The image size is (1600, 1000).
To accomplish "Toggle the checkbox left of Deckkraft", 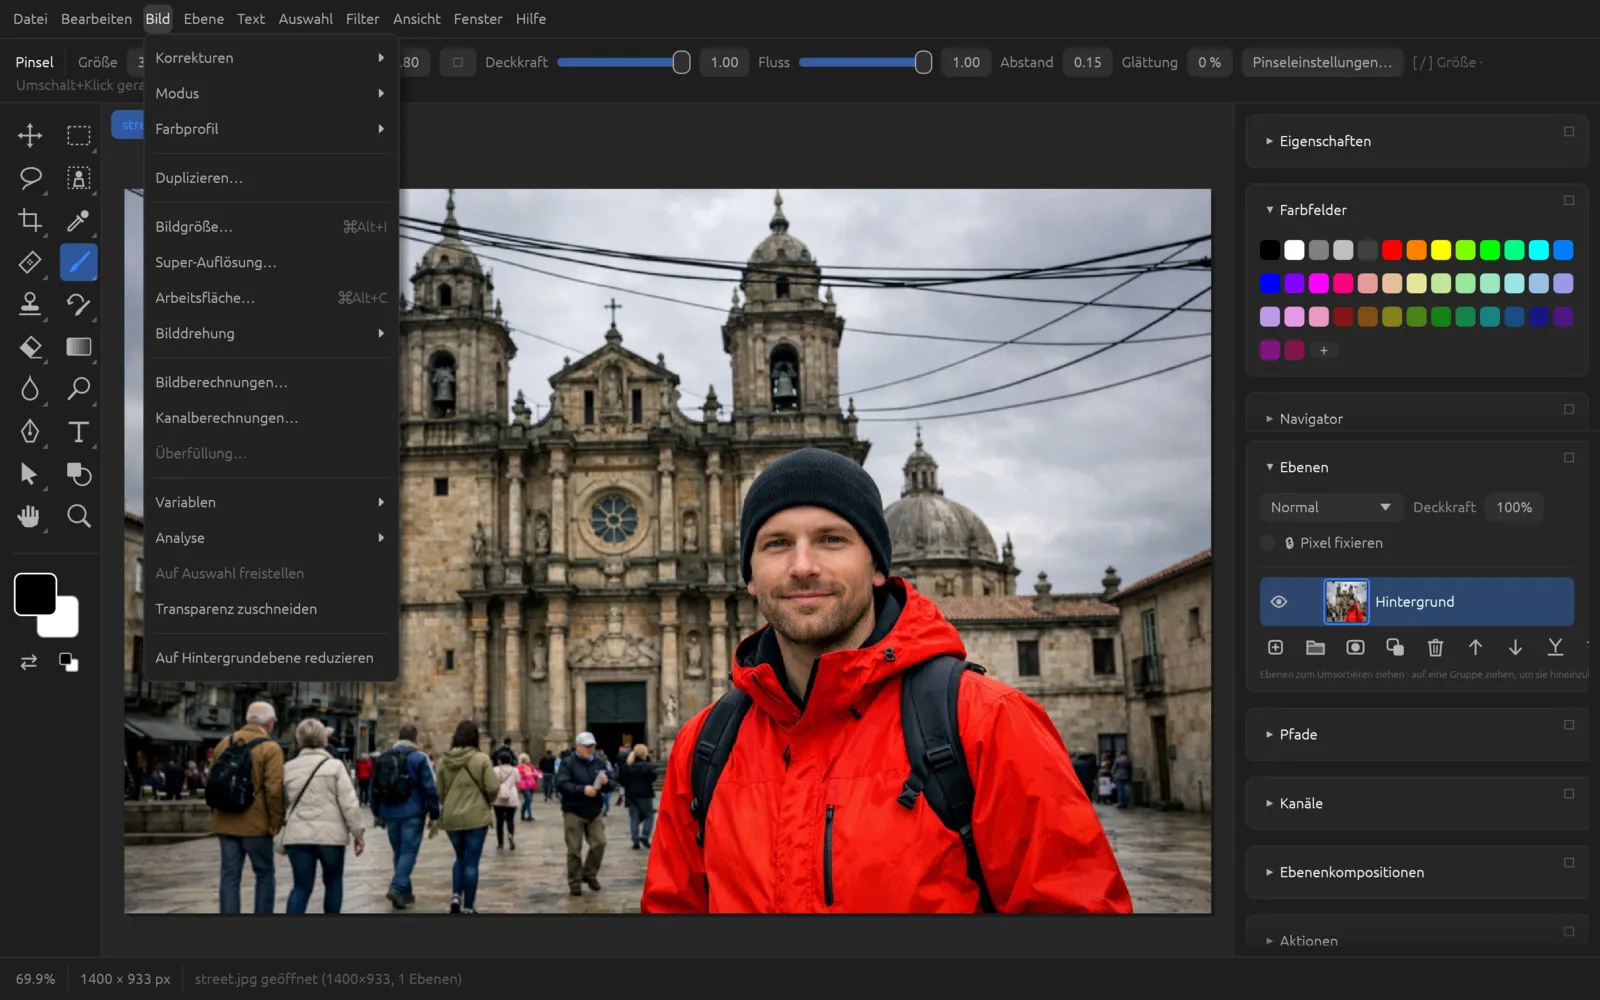I will (458, 62).
